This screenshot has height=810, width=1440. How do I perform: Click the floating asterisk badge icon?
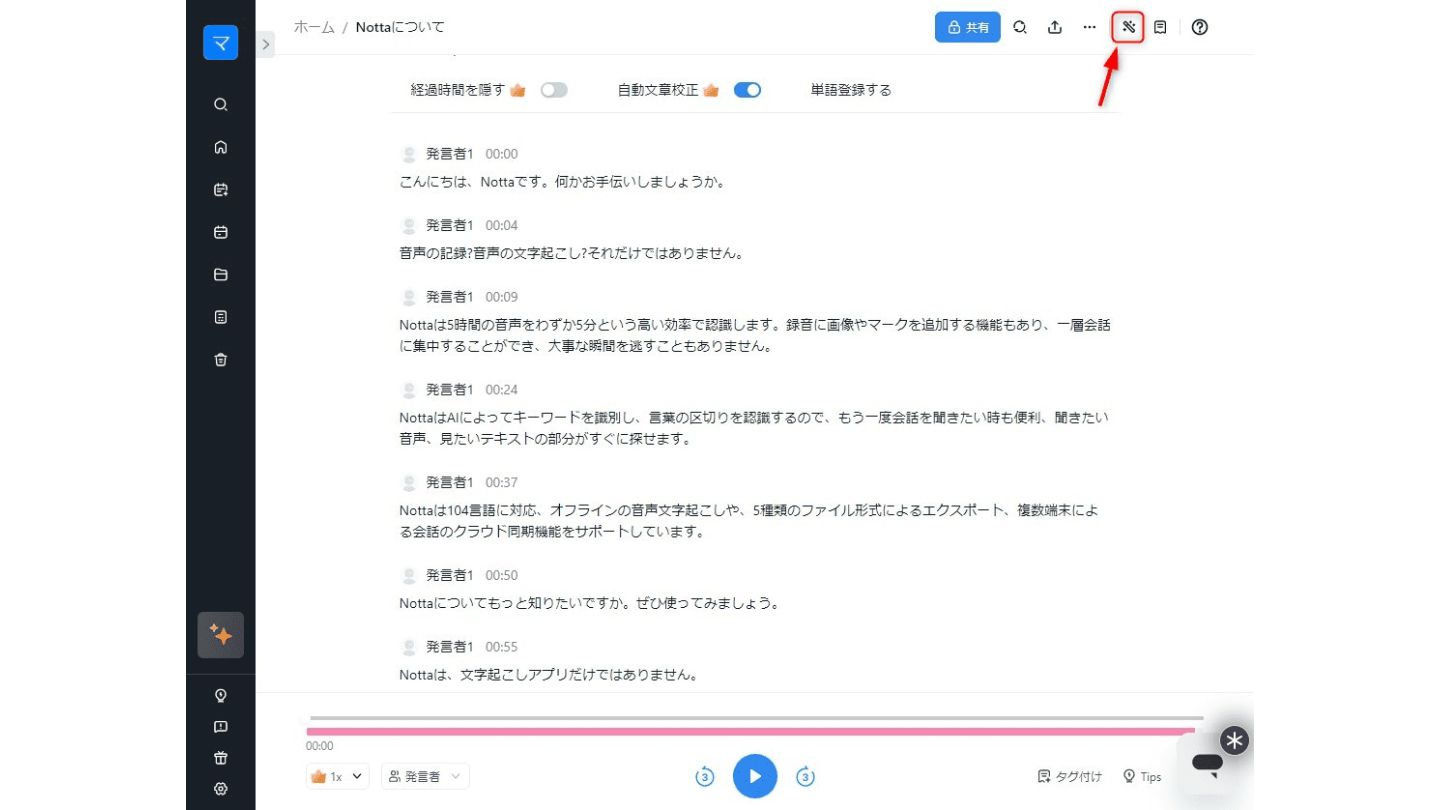(1235, 740)
